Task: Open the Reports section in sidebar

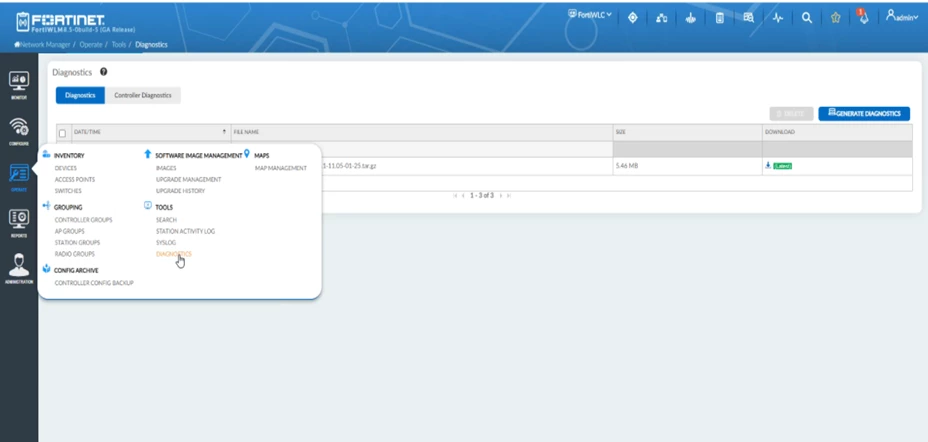Action: 18,223
